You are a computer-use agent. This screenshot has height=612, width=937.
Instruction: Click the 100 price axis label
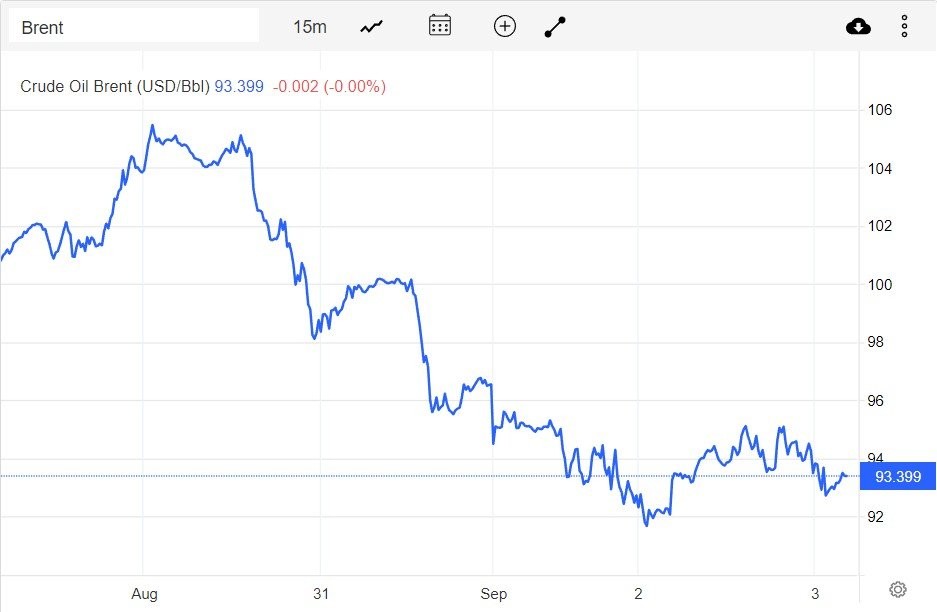tap(880, 285)
